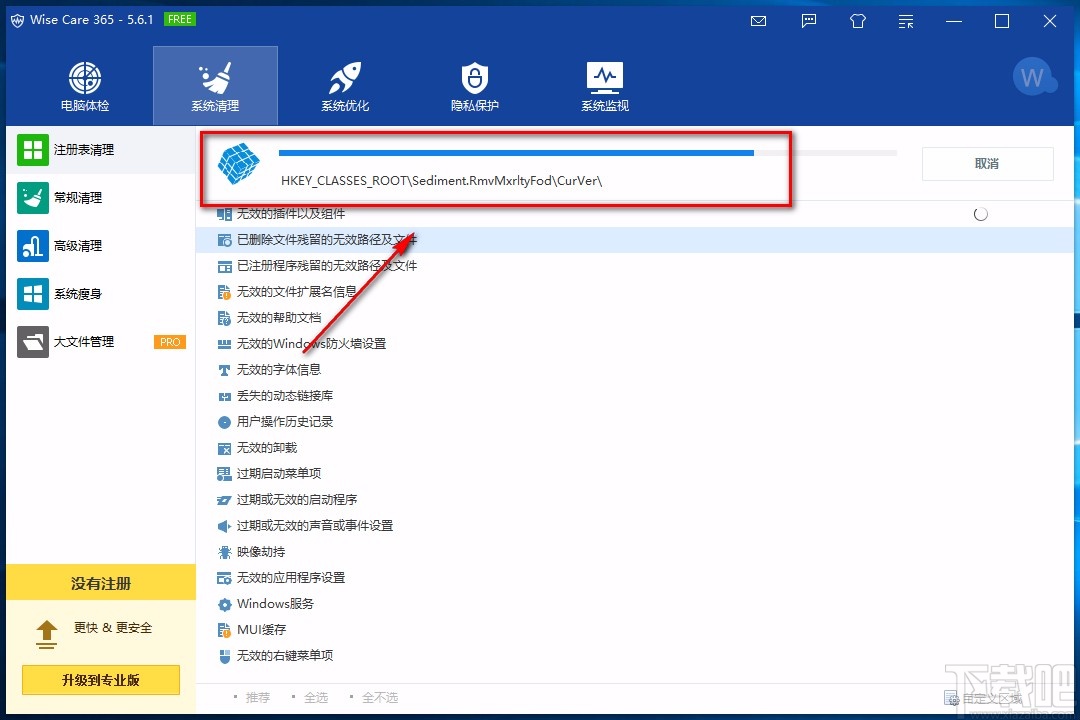The image size is (1080, 720).
Task: Select the 映像劫持 text
Action: coord(261,552)
